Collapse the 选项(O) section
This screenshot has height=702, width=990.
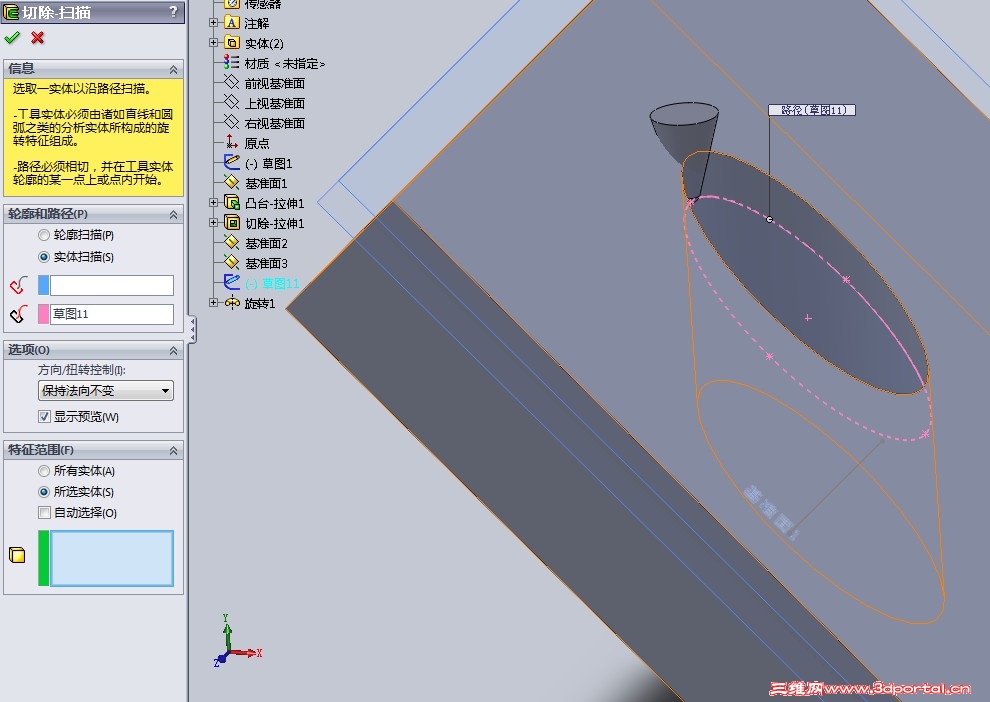tap(173, 350)
